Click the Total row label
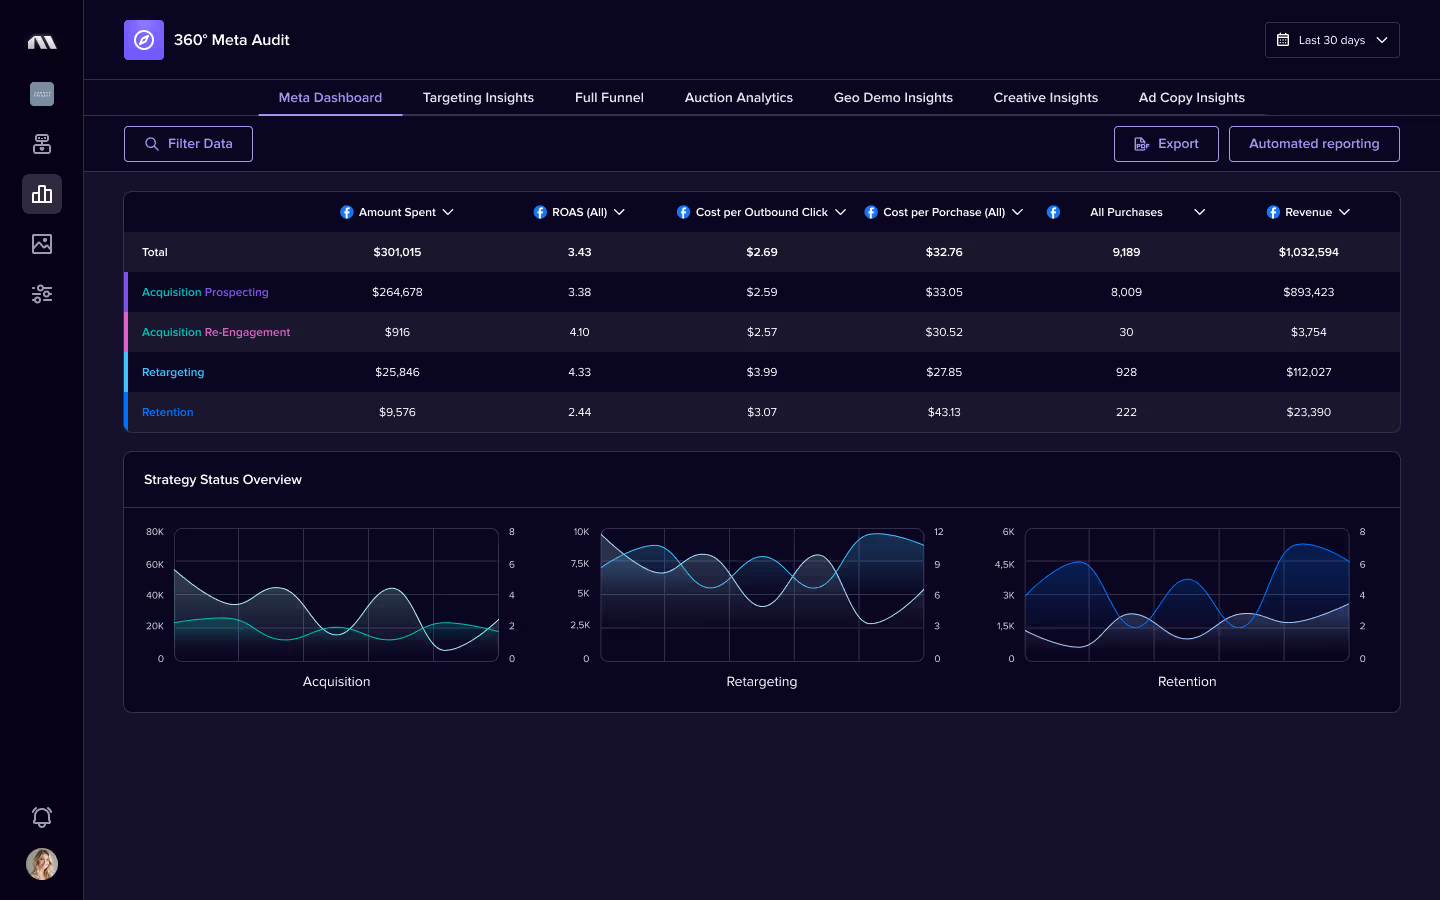 click(155, 252)
